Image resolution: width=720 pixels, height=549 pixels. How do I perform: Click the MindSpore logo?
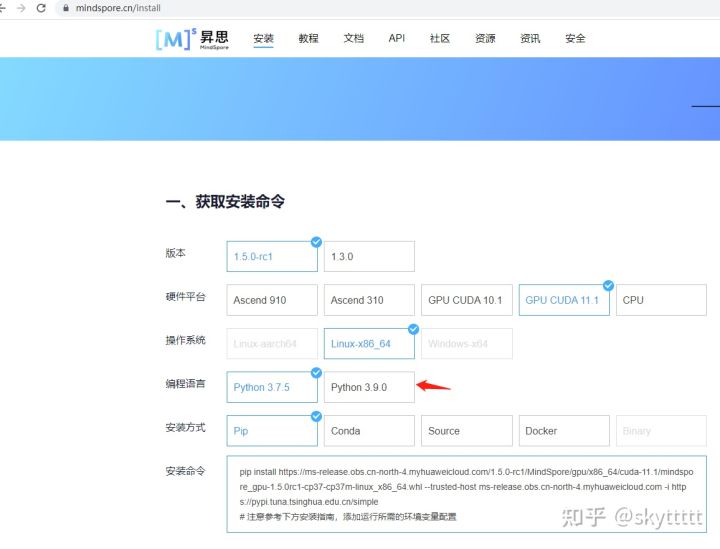[192, 39]
